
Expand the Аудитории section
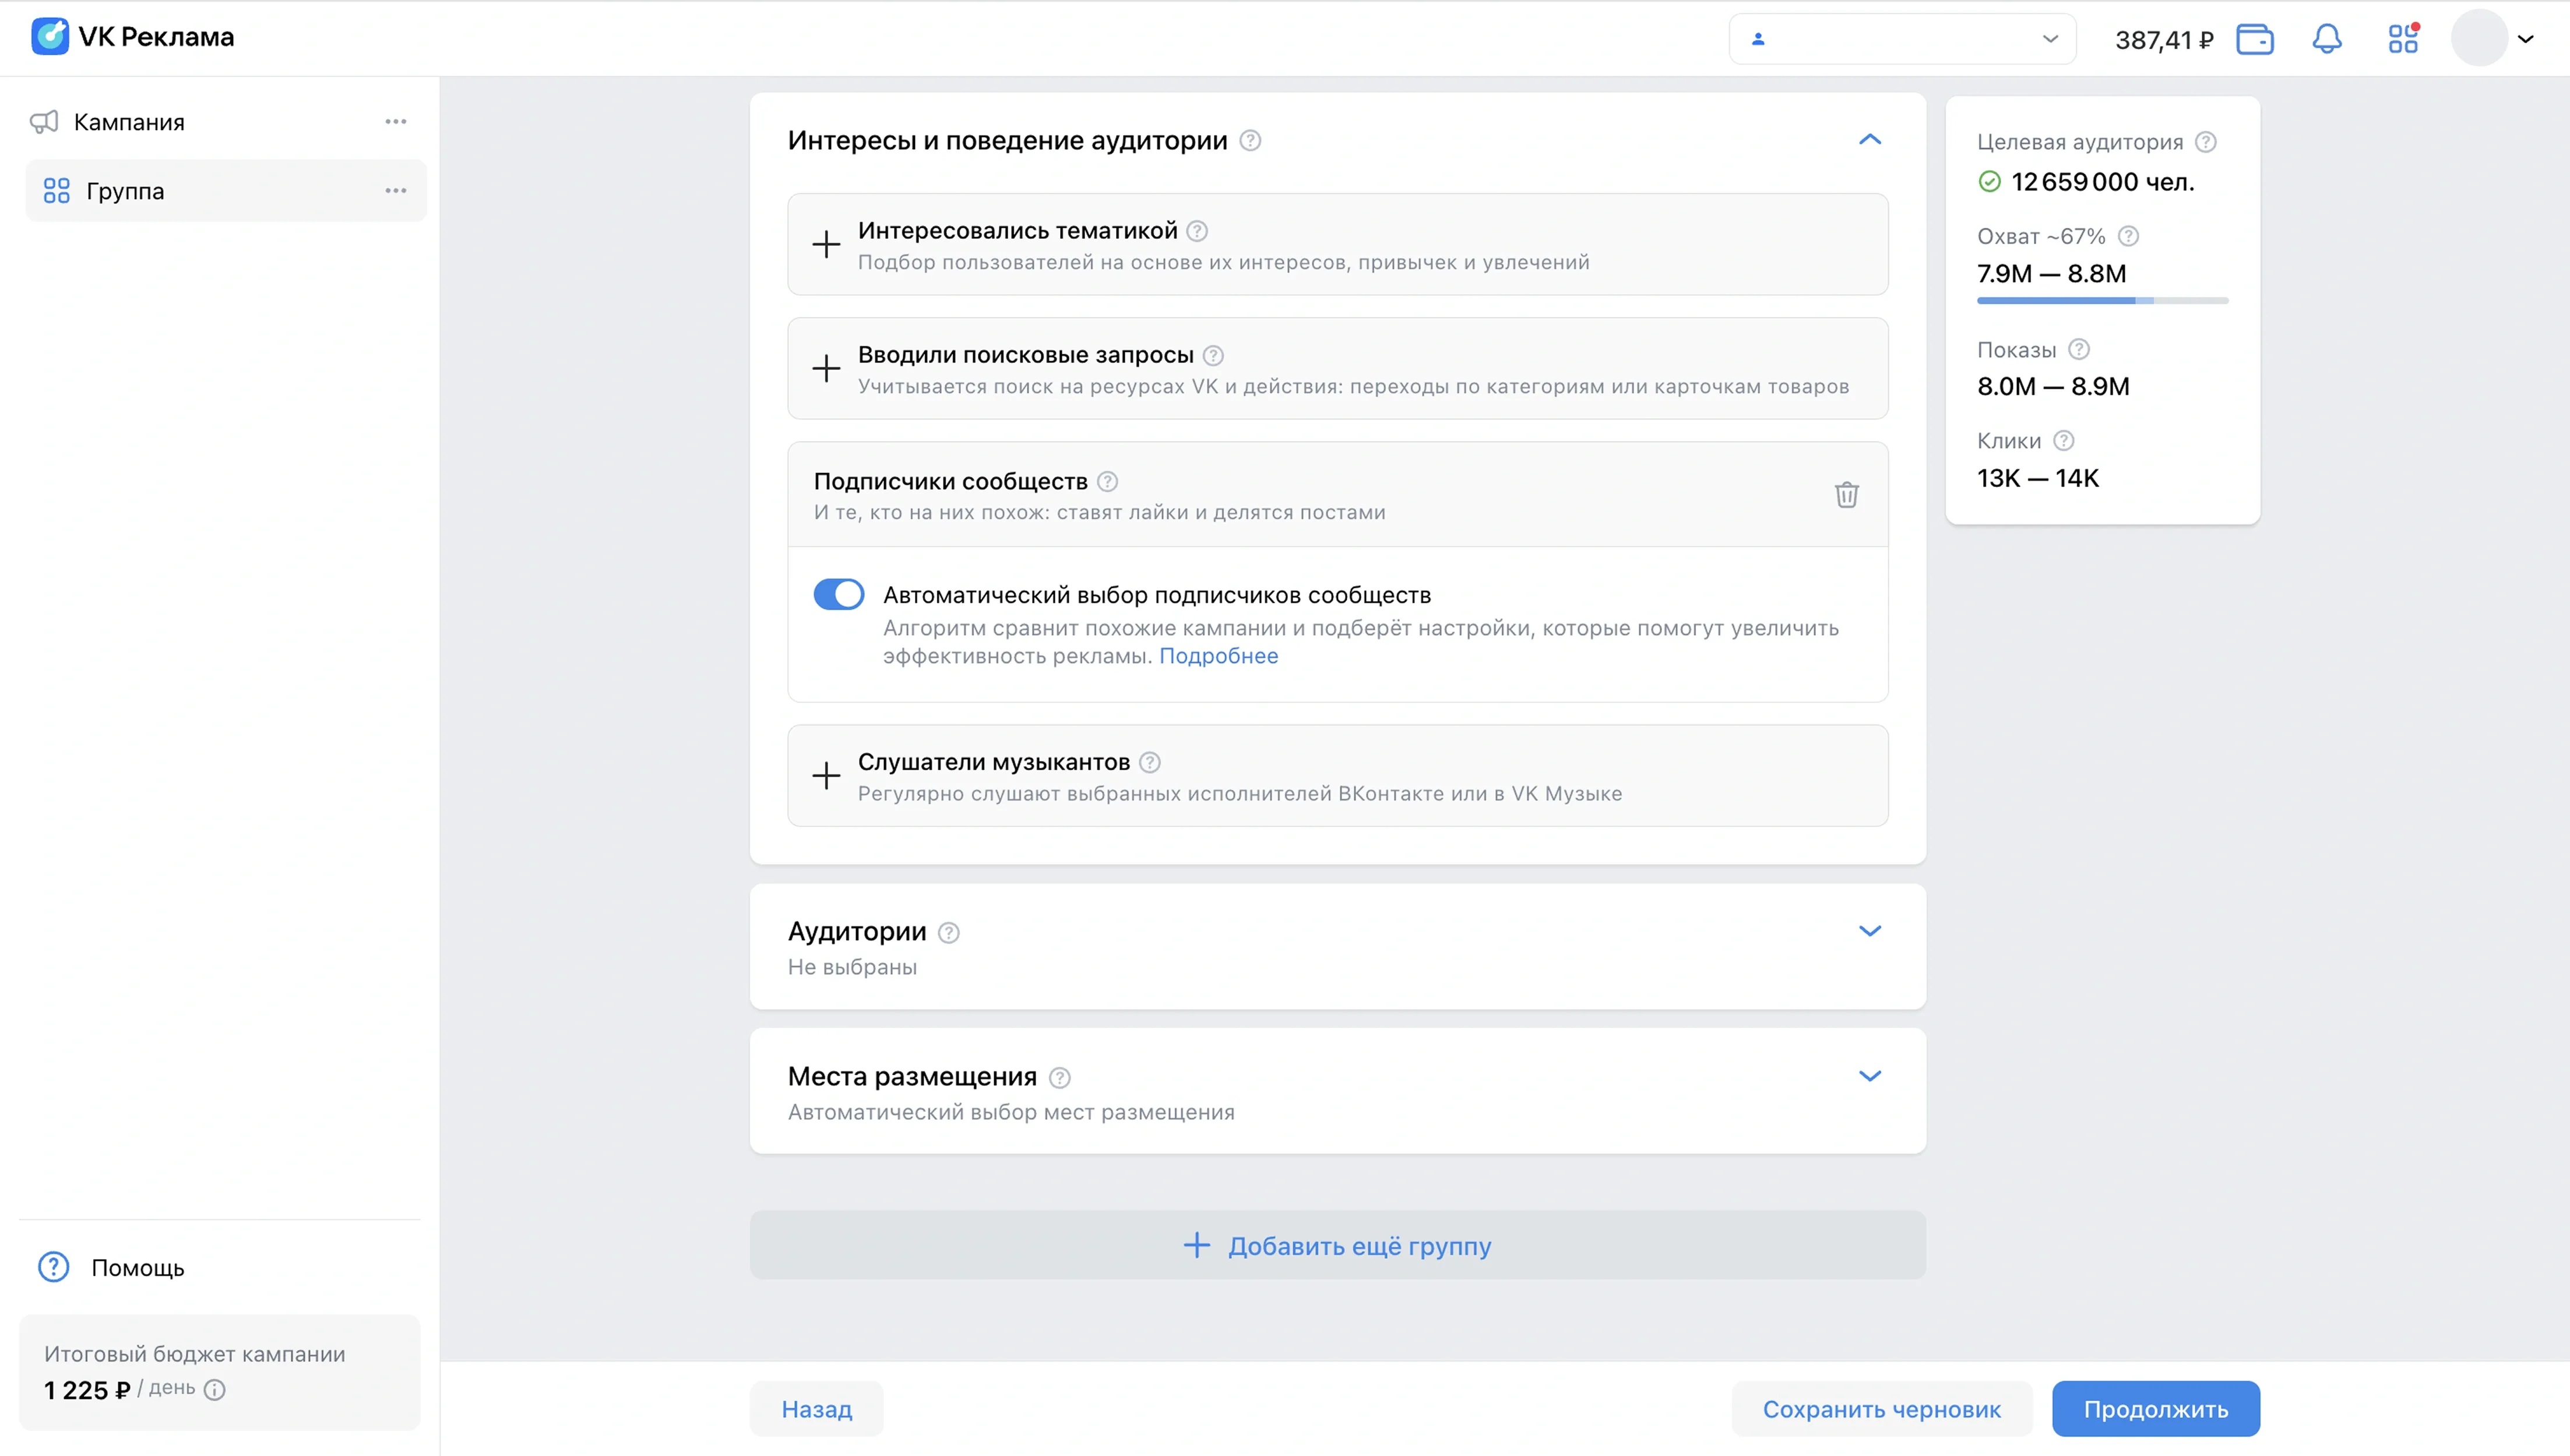1869,931
